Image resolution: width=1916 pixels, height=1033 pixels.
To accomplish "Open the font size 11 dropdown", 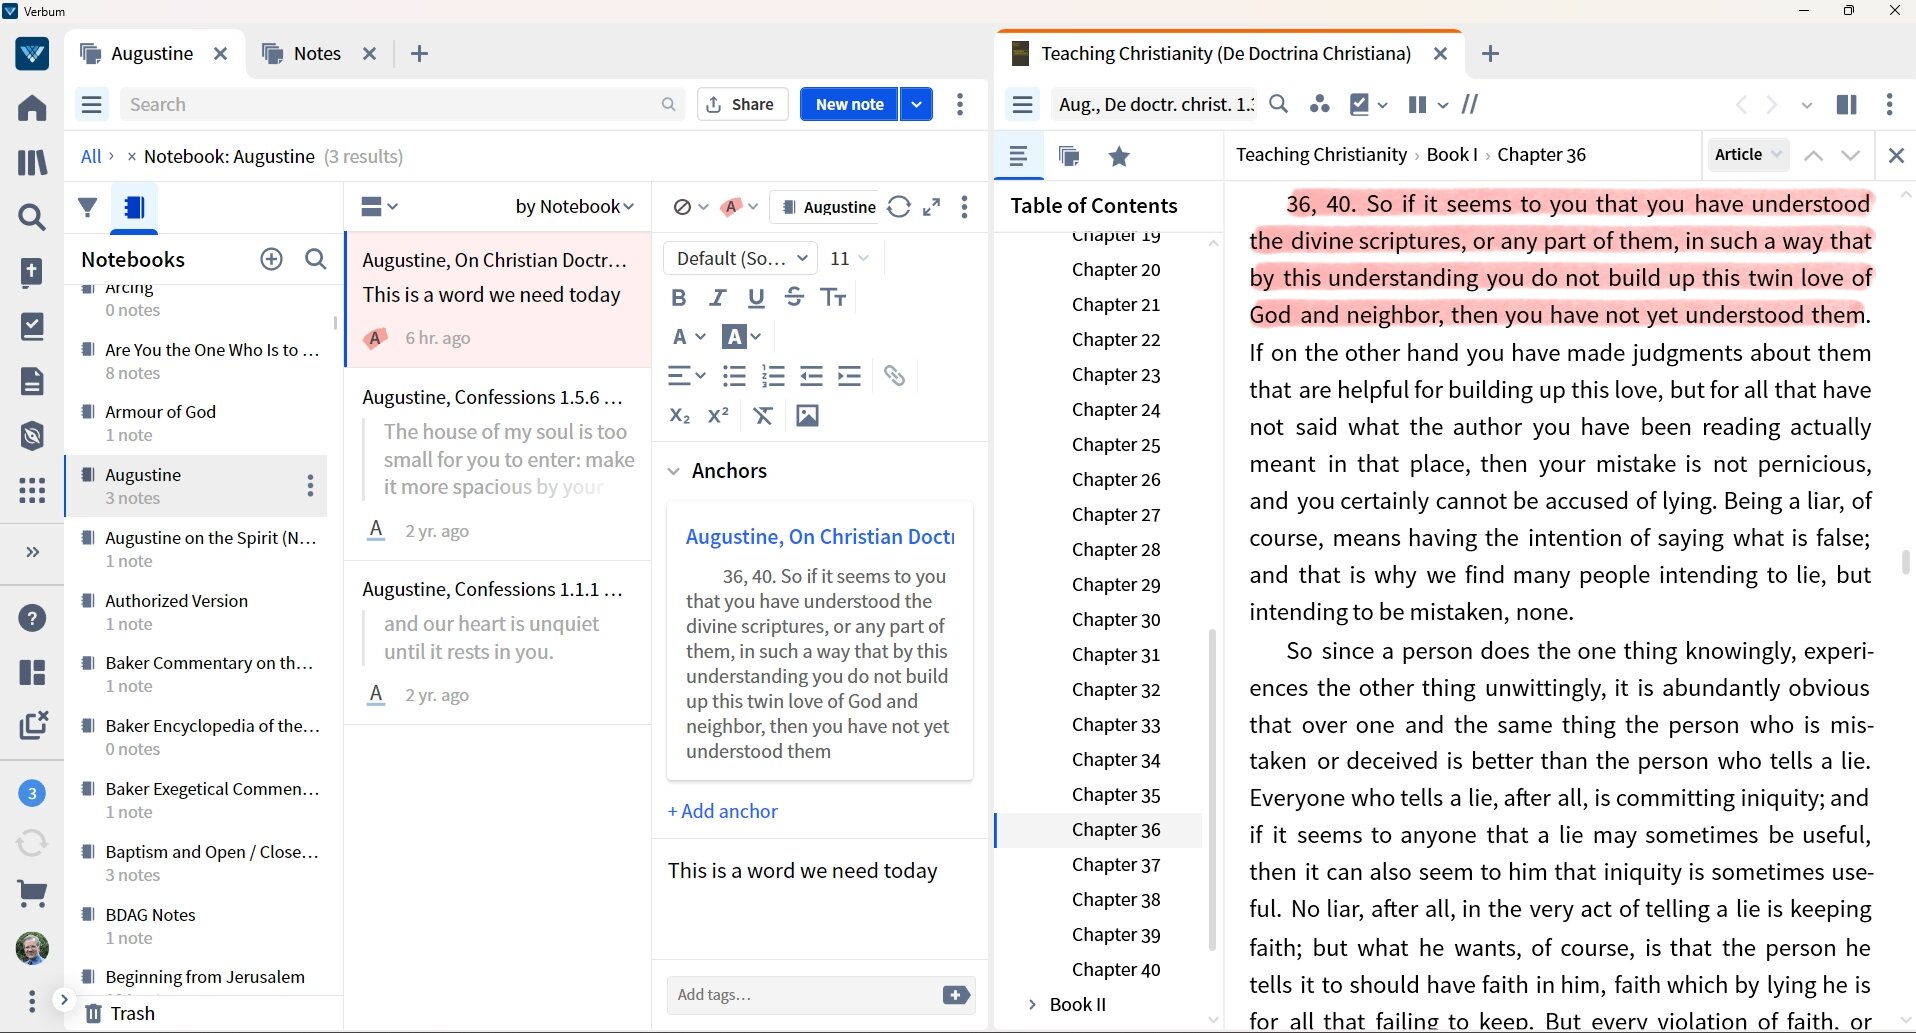I will (x=850, y=258).
